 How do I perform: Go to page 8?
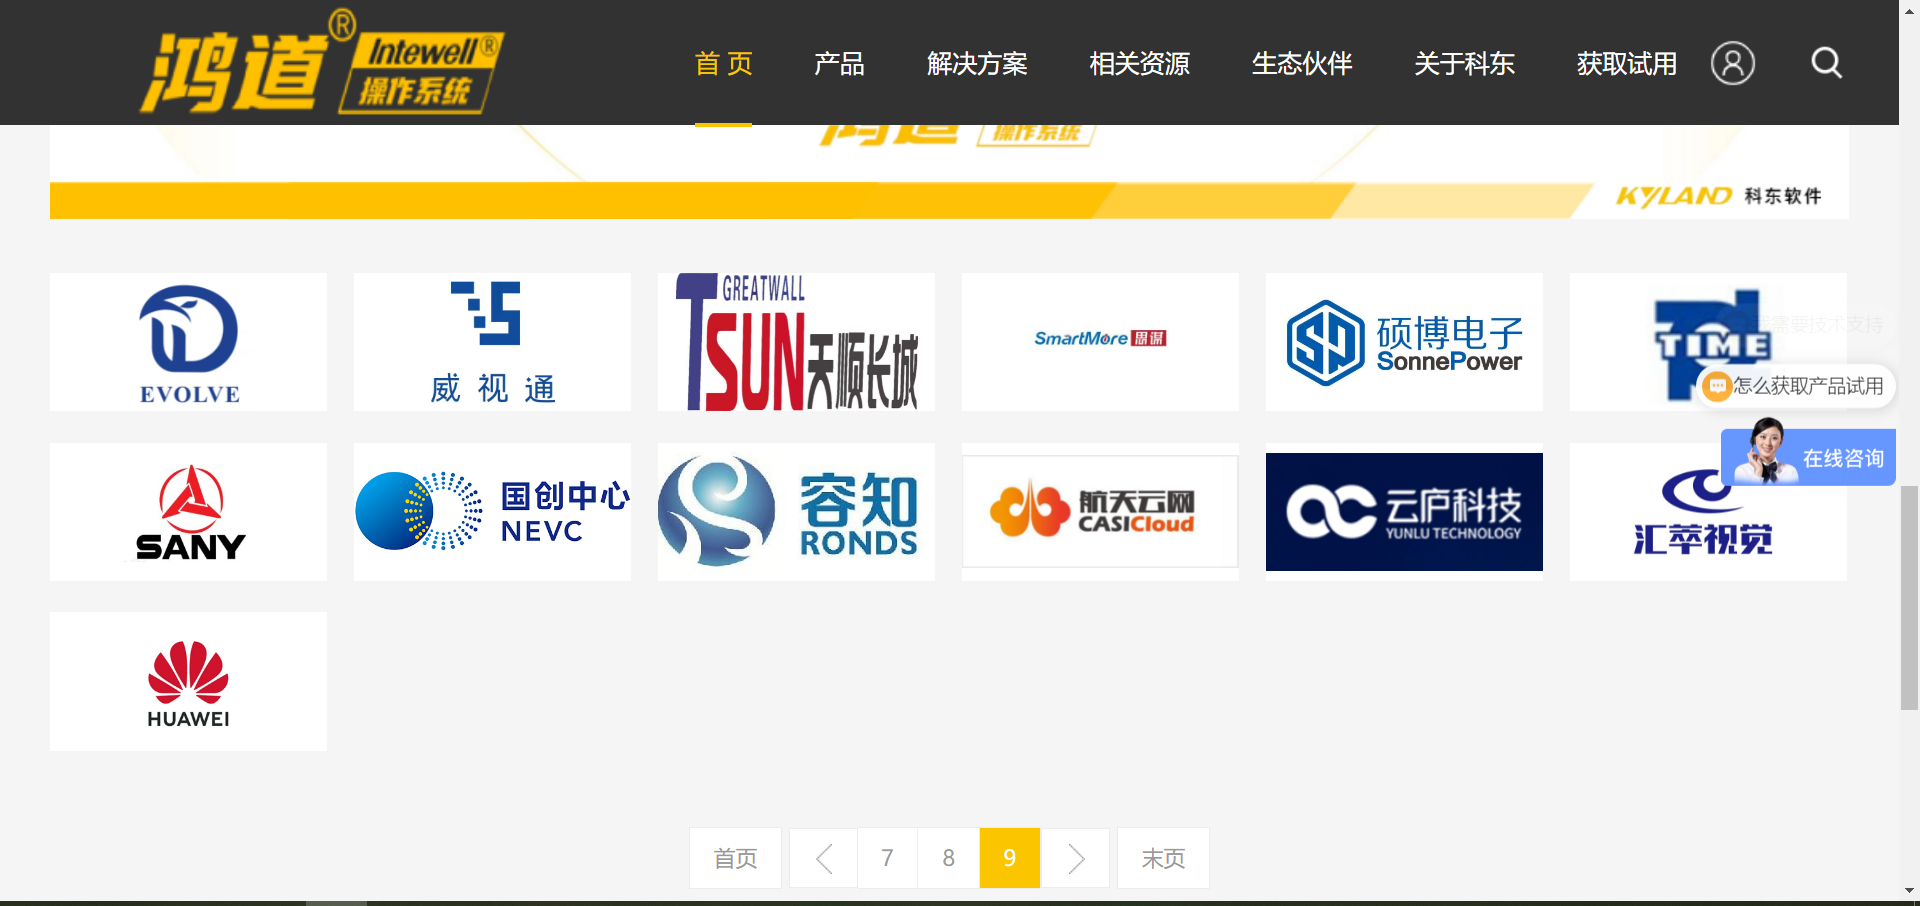[948, 858]
